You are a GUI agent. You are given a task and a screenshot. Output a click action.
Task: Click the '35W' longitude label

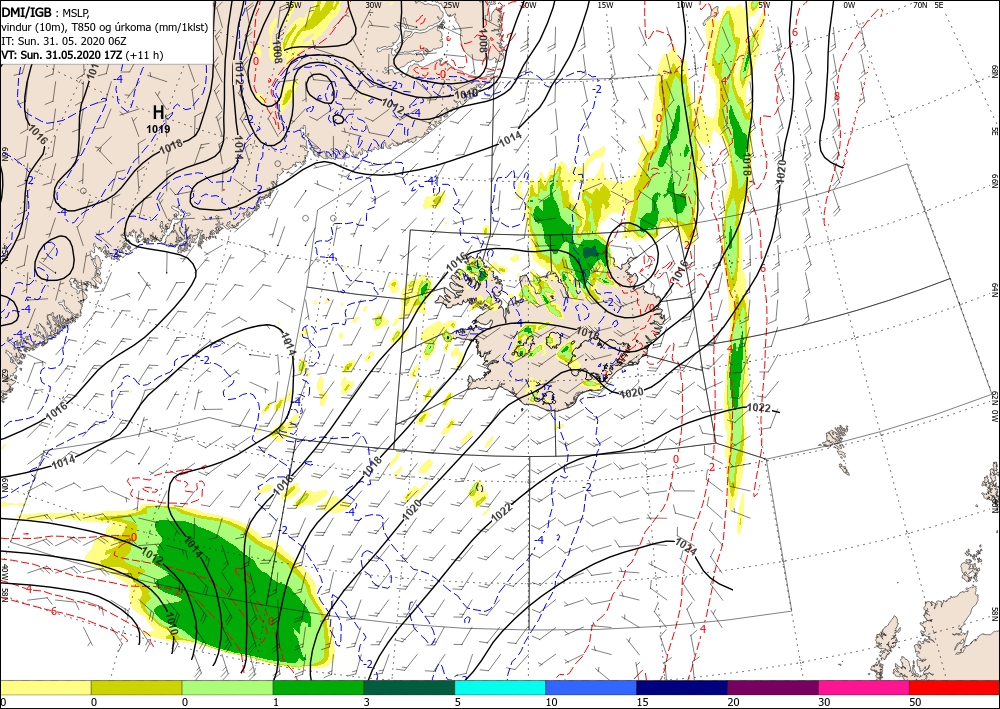293,5
